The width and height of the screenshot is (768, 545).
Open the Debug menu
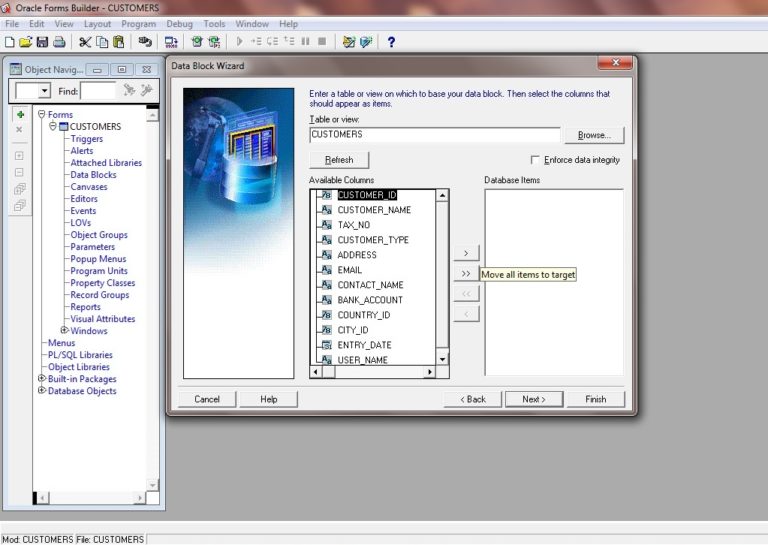[x=179, y=24]
